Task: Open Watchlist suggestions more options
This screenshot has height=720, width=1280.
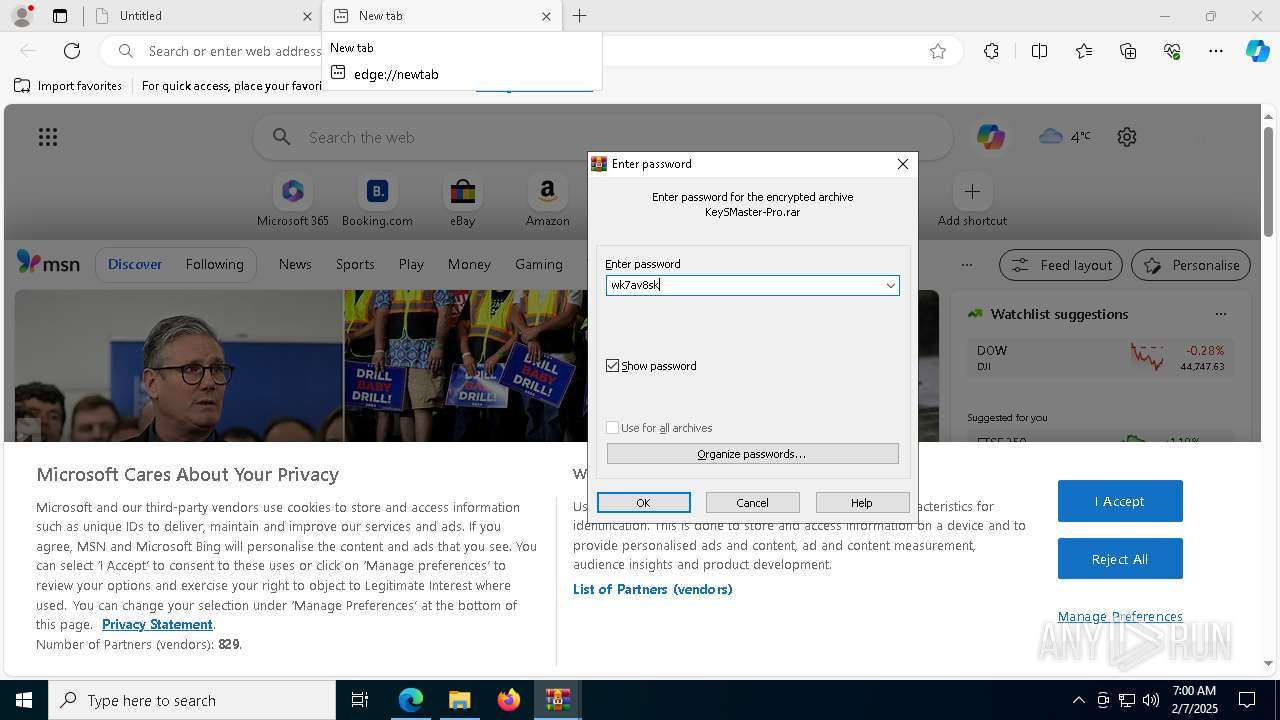Action: pos(1220,314)
